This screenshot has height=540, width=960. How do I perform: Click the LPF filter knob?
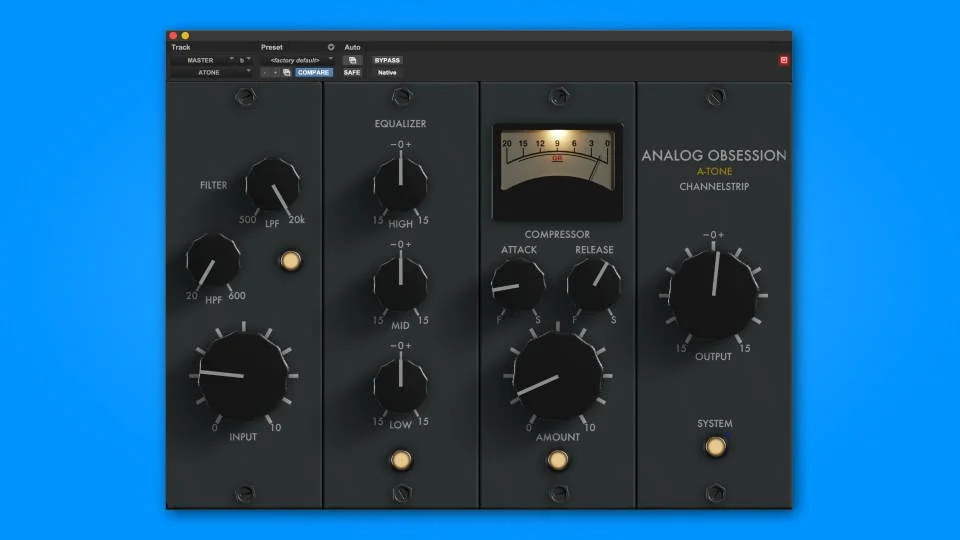[x=272, y=184]
